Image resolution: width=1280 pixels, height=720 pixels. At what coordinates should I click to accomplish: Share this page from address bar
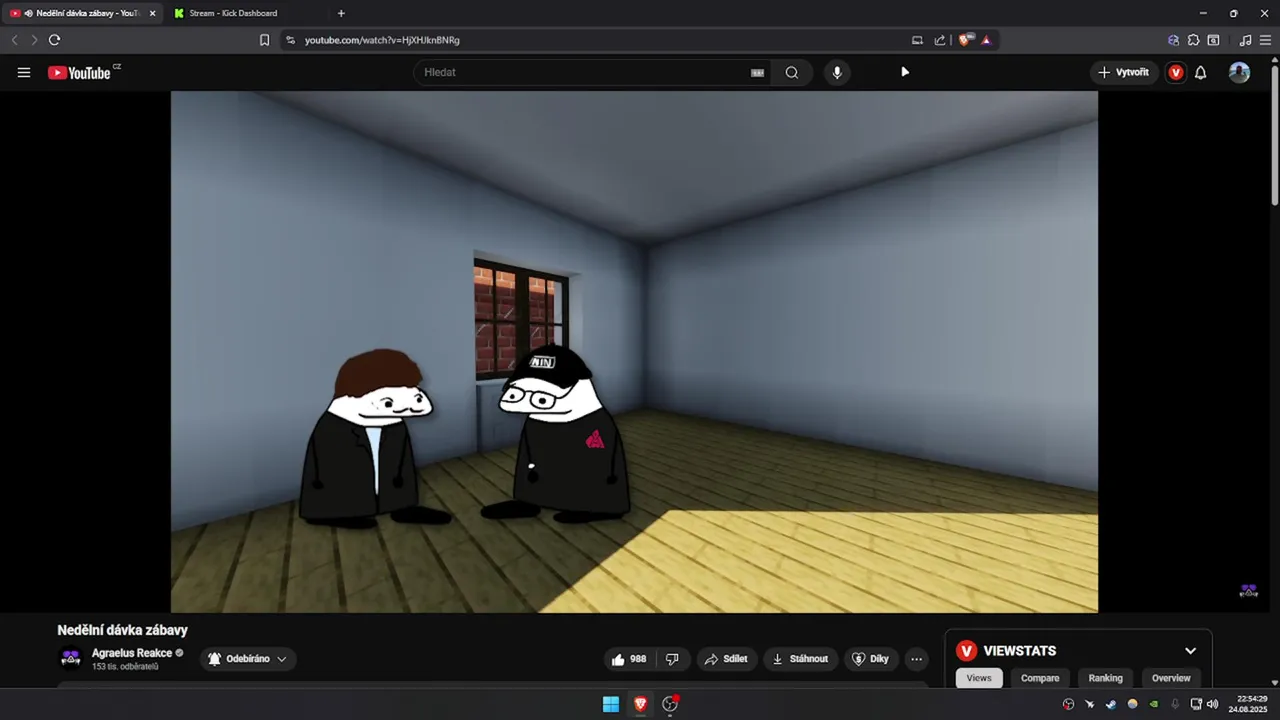click(x=940, y=40)
